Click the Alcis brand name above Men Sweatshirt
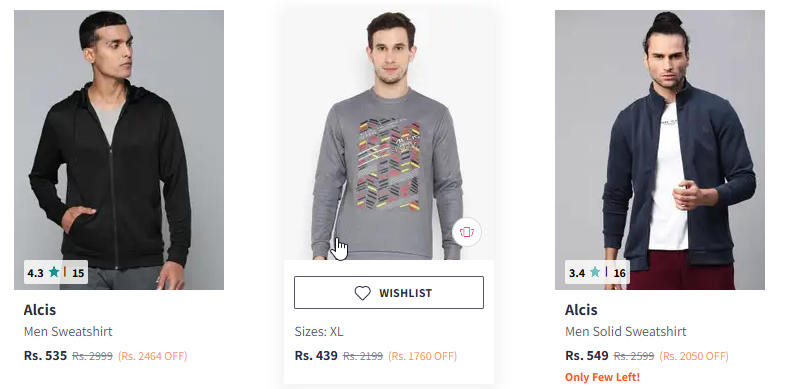The height and width of the screenshot is (389, 805). coord(40,310)
